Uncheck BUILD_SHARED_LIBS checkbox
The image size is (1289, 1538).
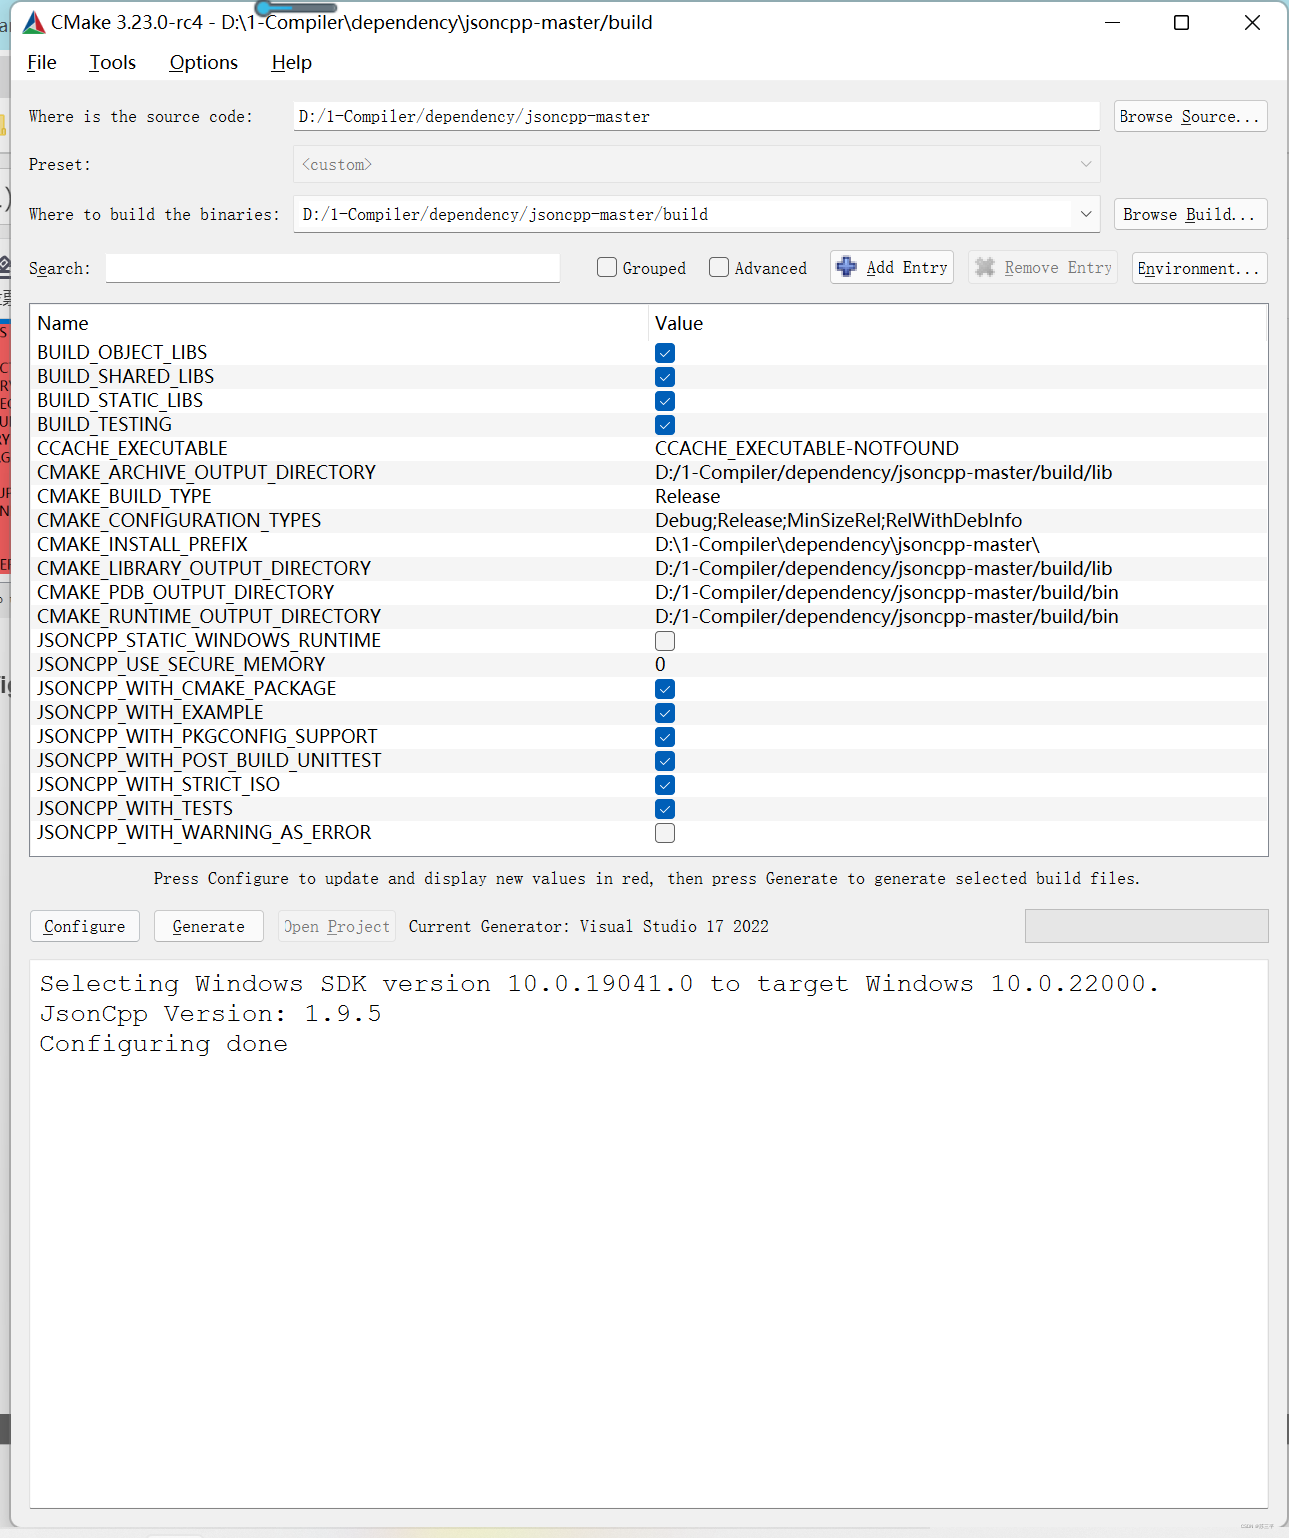(665, 377)
